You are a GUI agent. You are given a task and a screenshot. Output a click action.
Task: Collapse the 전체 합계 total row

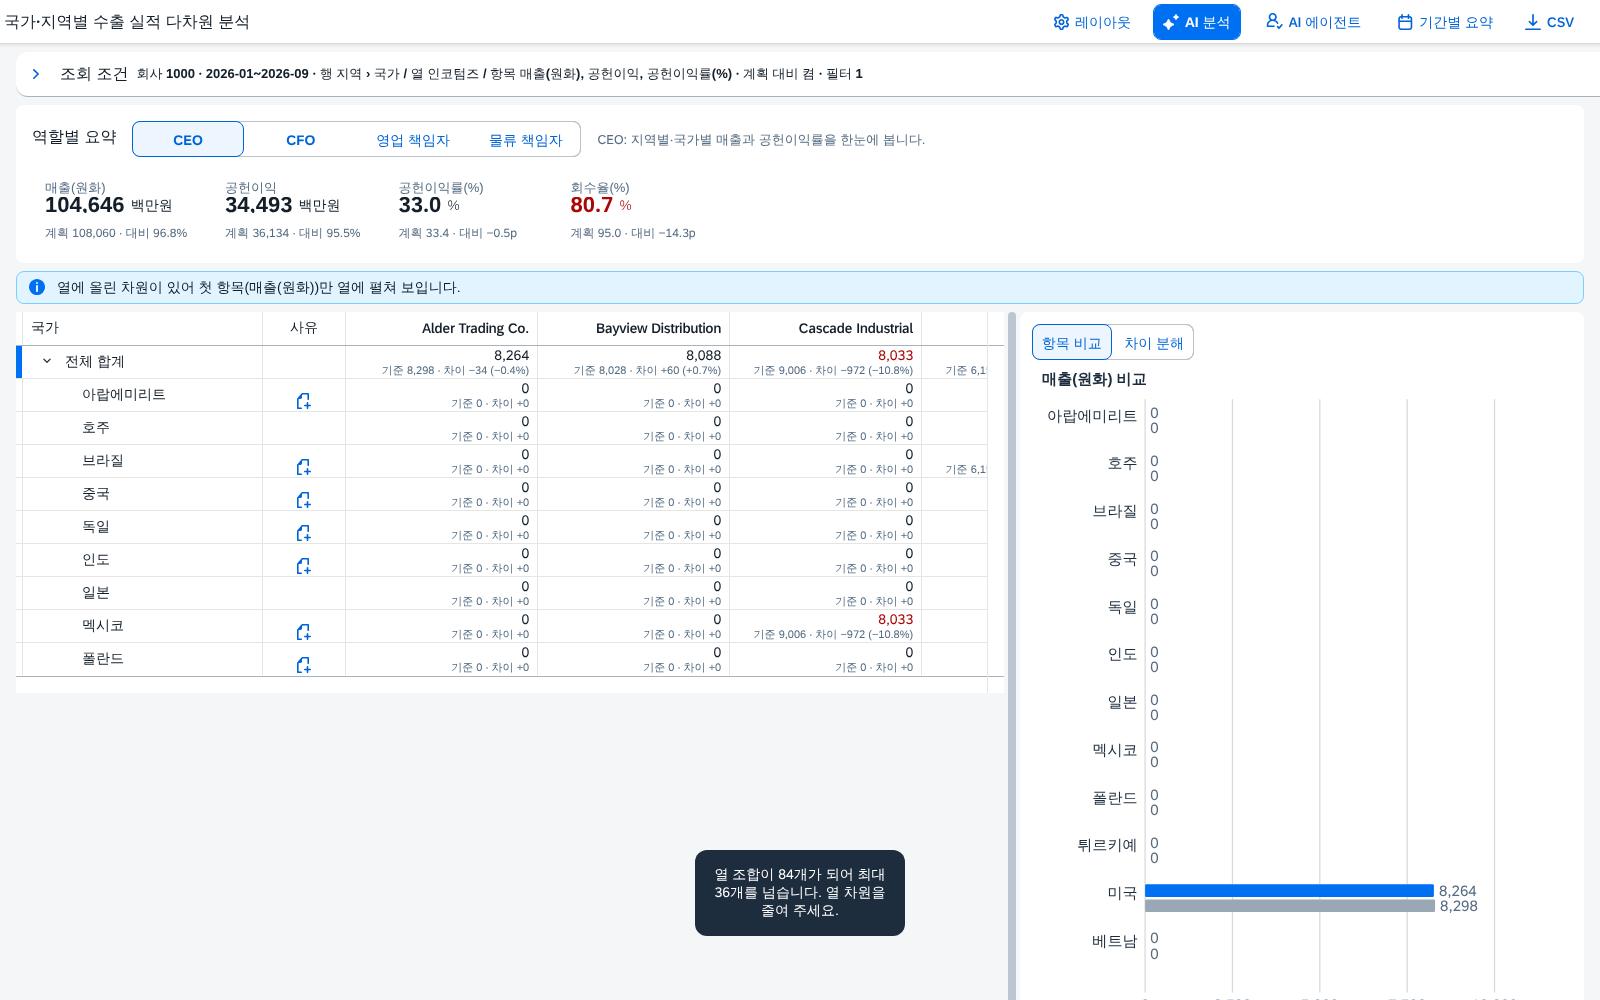[47, 361]
